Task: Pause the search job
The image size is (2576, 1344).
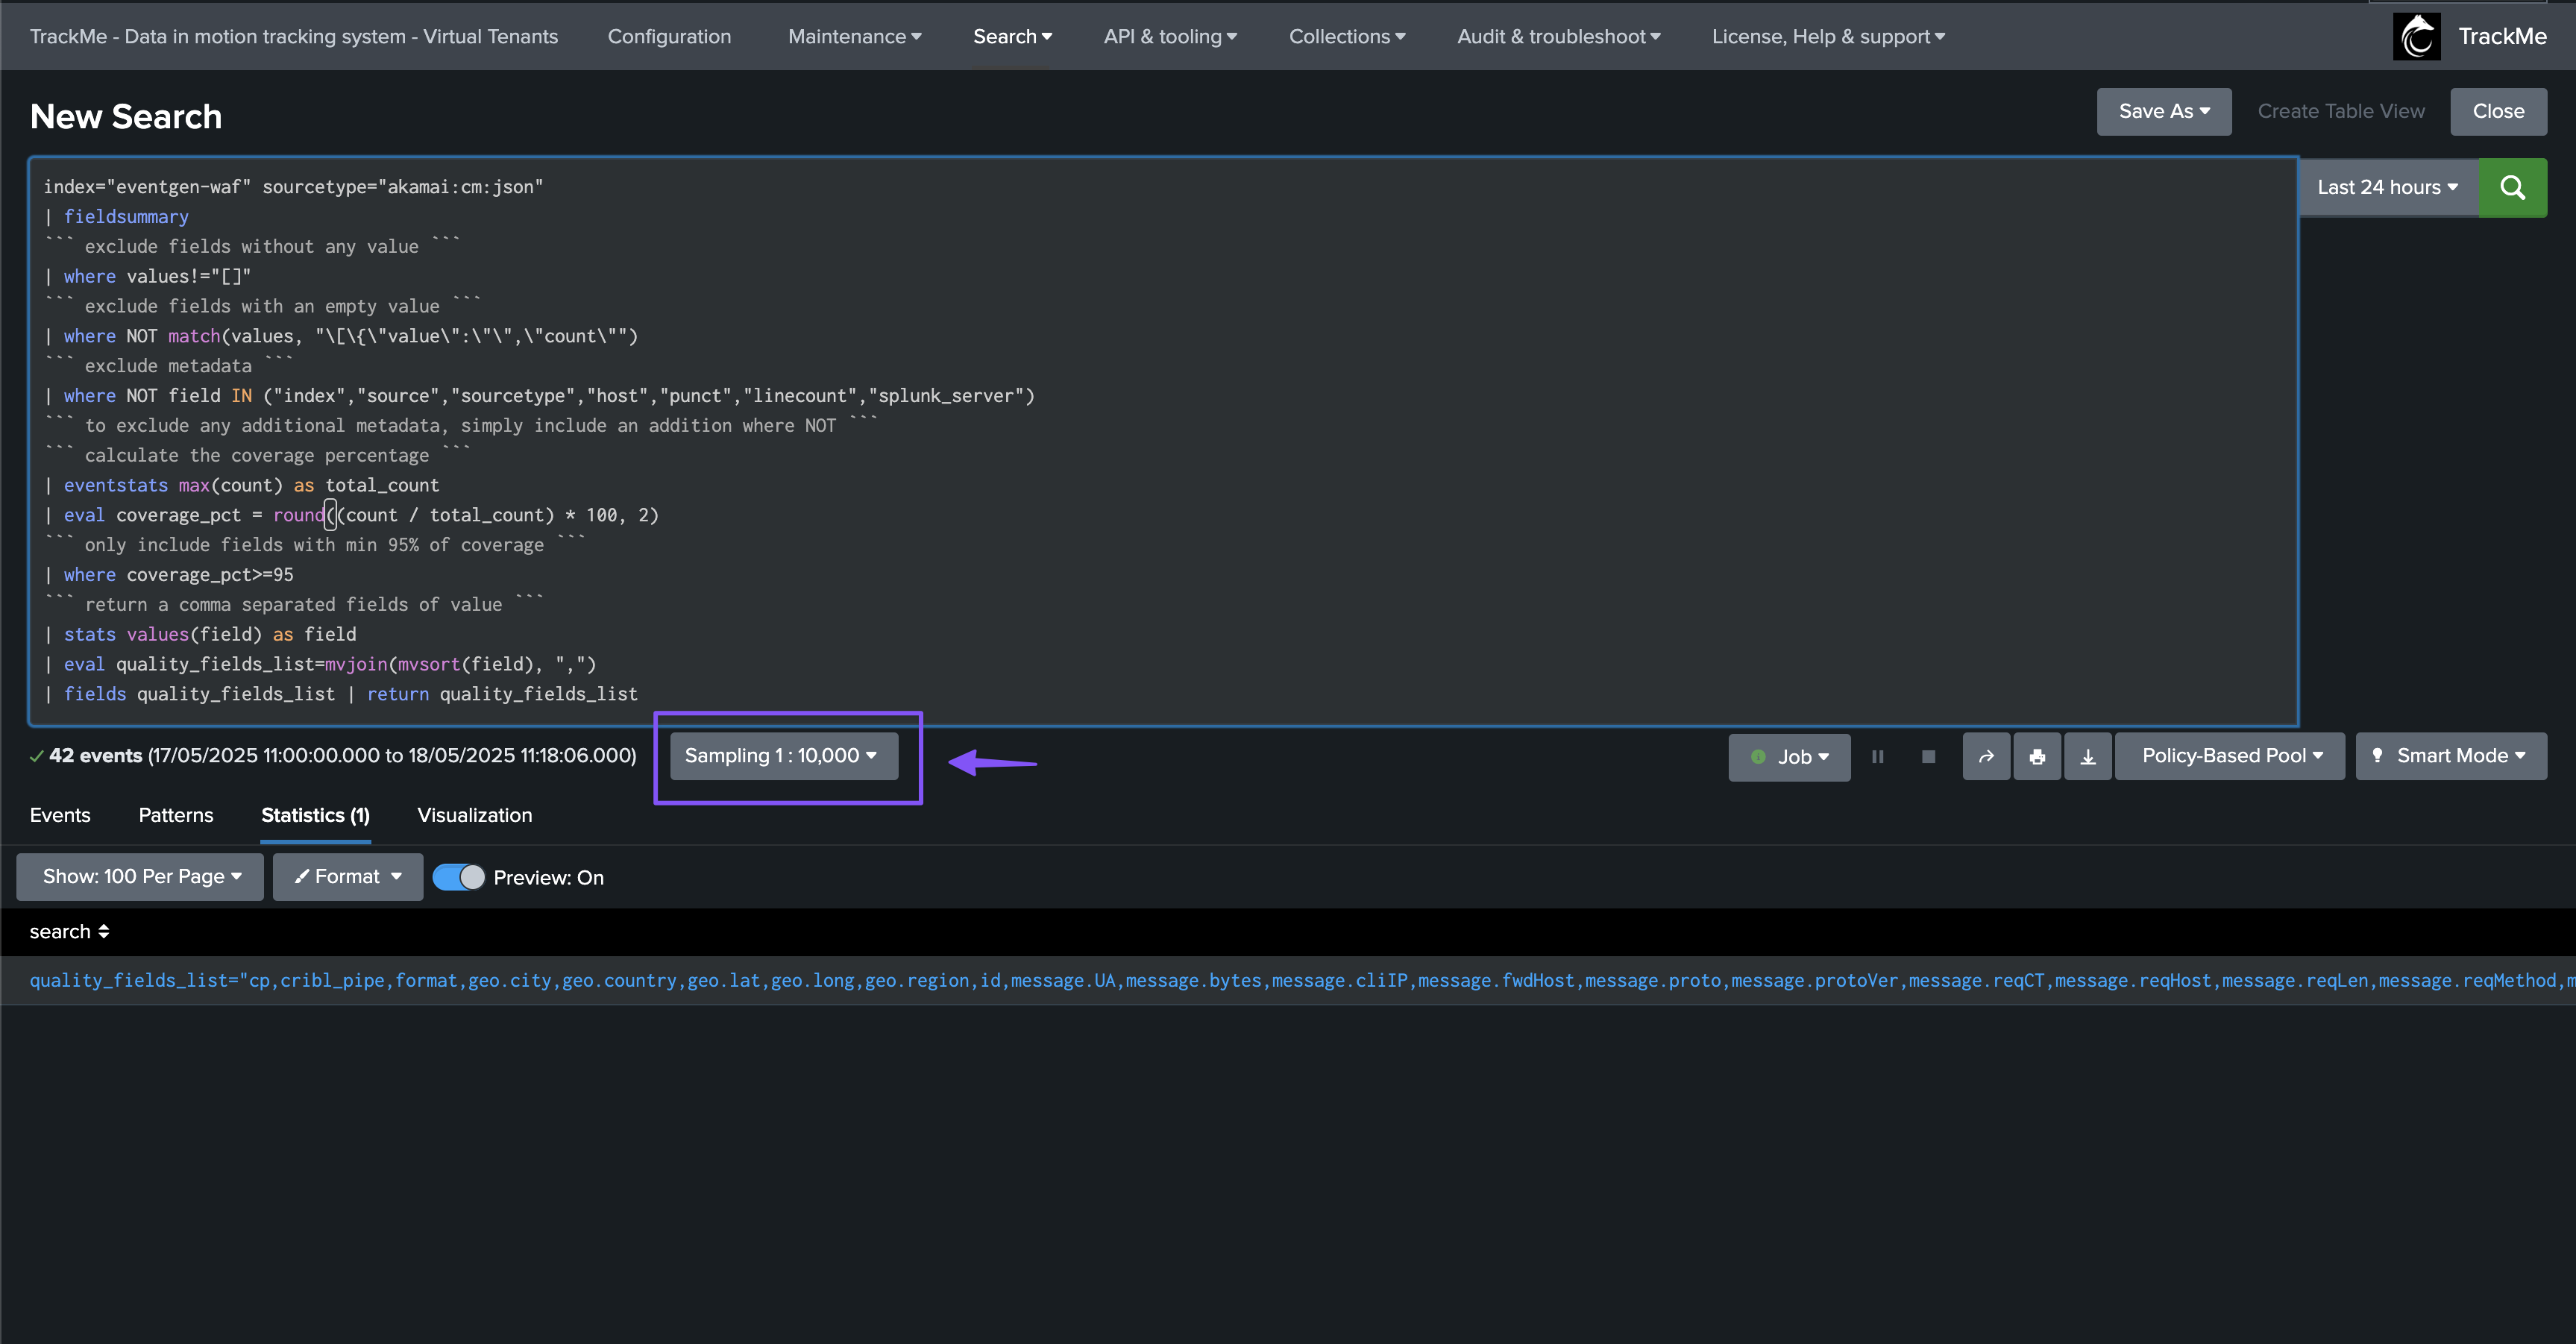Action: (x=1878, y=757)
